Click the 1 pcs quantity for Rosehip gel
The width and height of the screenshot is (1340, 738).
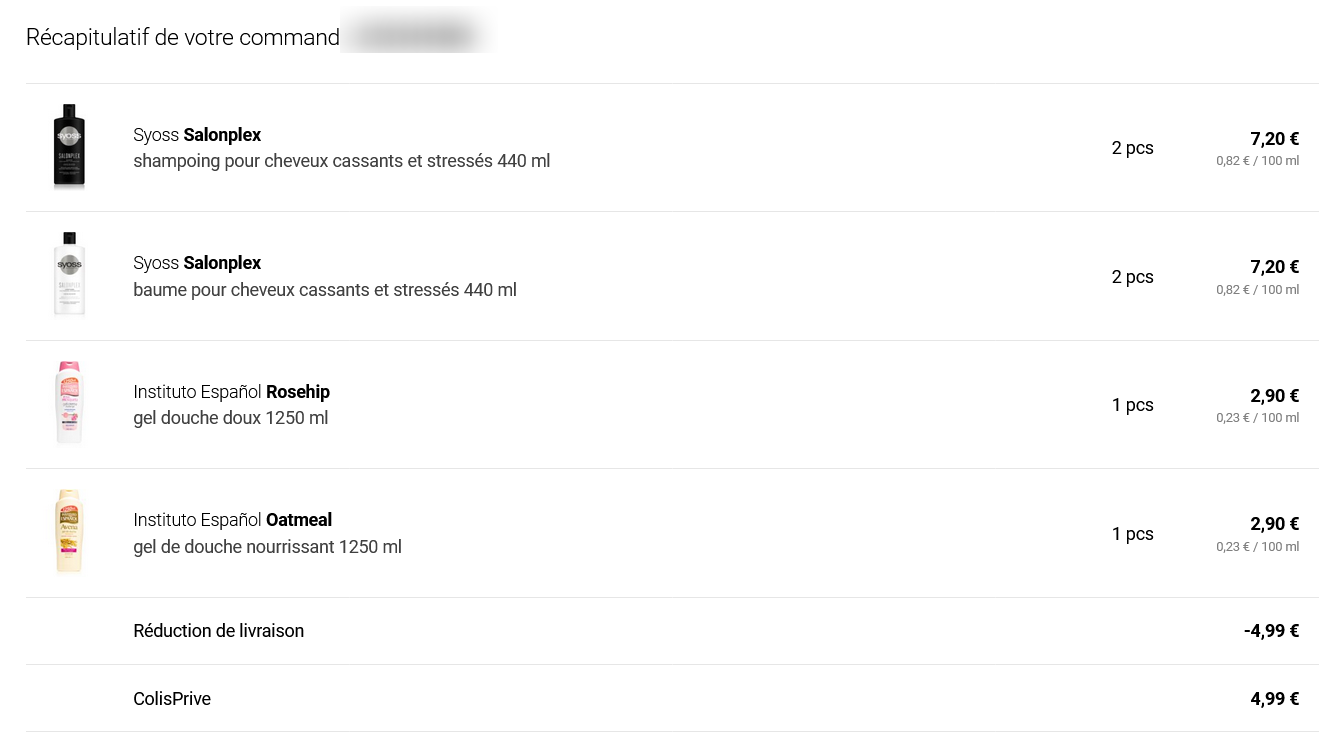1132,405
